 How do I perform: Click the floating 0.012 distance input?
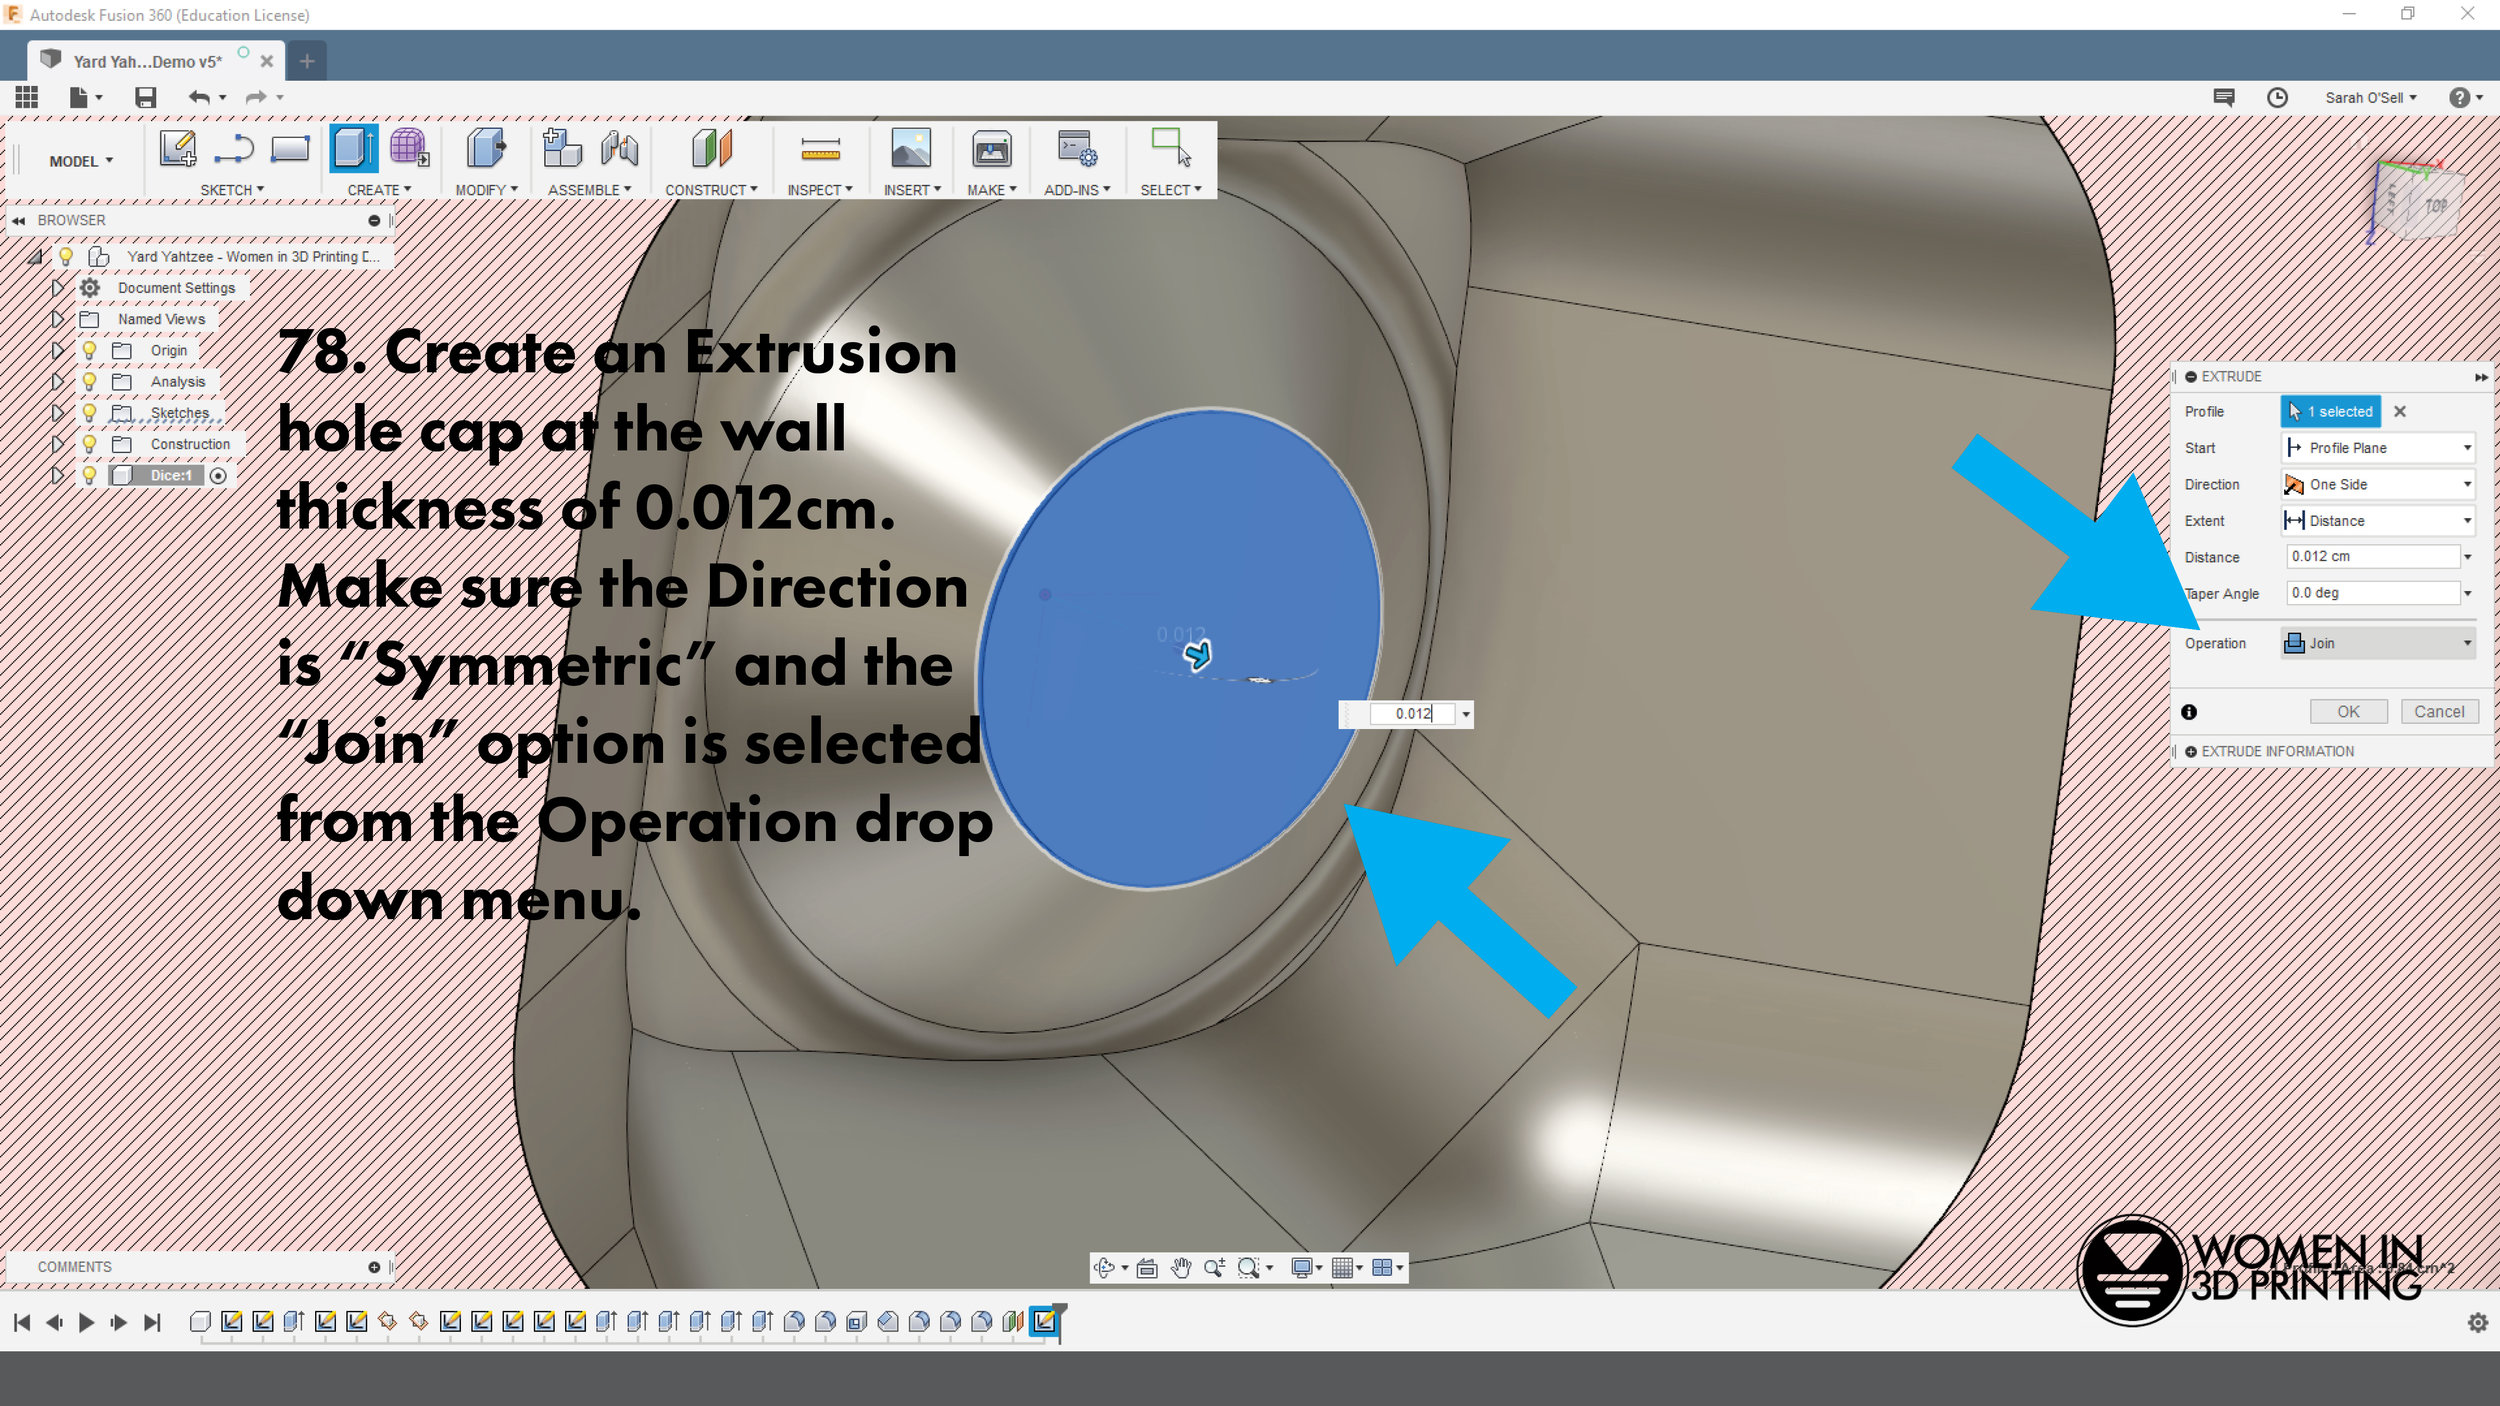point(1412,713)
